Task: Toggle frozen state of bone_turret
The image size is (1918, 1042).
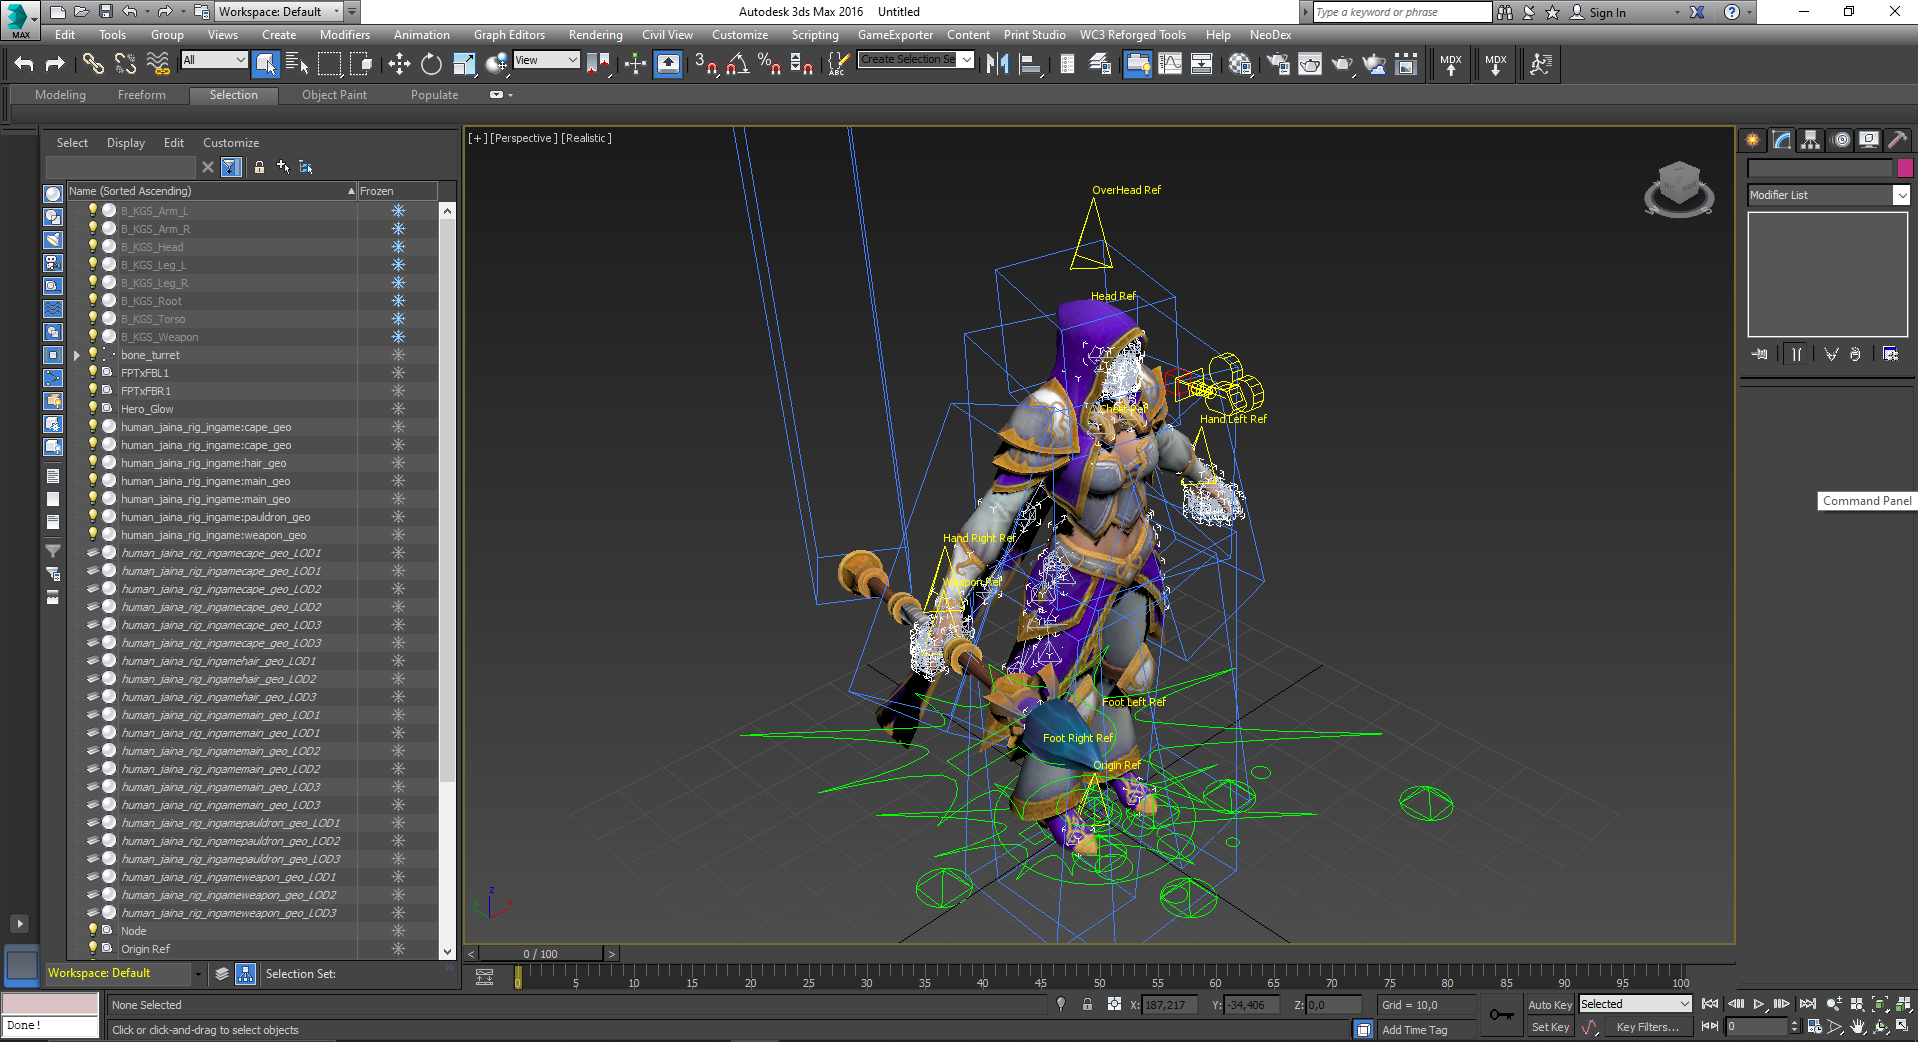Action: (x=398, y=355)
